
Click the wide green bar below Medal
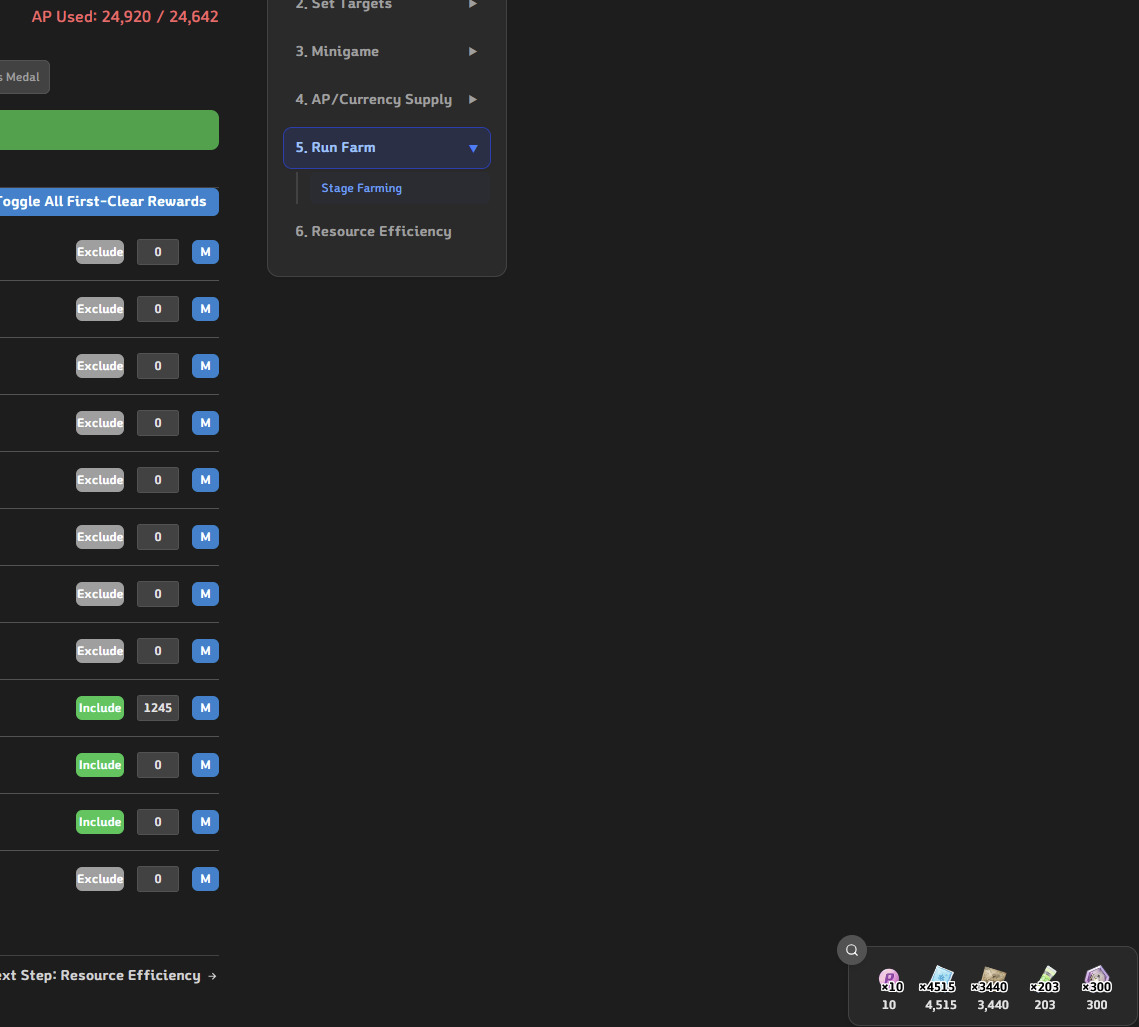(x=109, y=130)
